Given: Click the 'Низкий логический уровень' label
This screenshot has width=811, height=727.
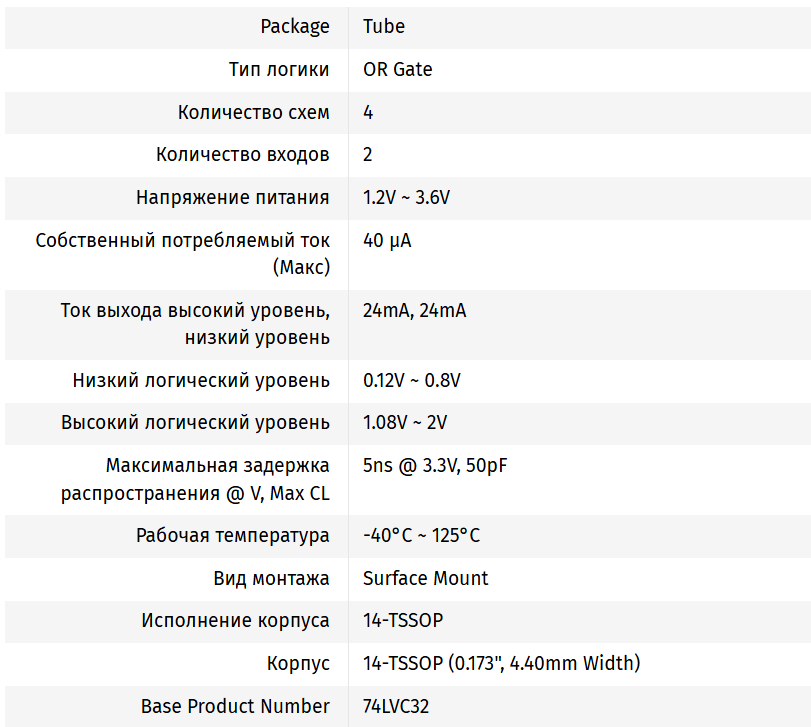Looking at the screenshot, I should point(201,381).
